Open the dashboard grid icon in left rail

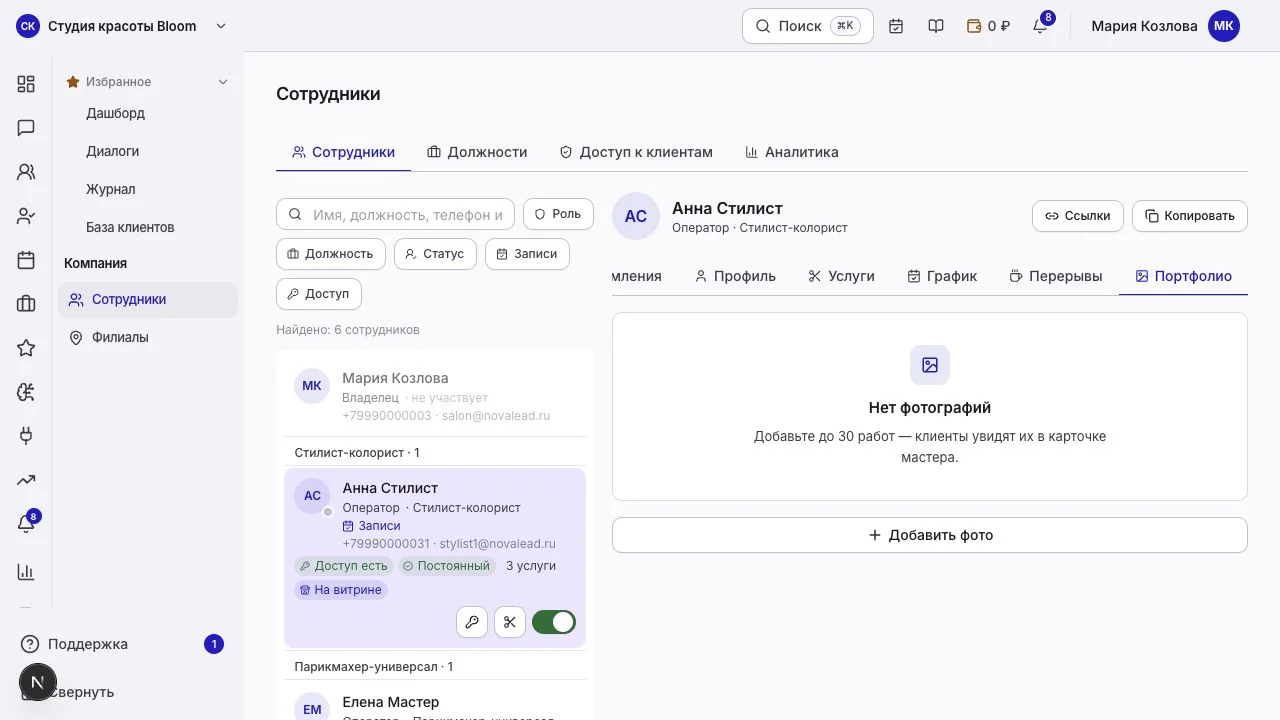pyautogui.click(x=26, y=84)
